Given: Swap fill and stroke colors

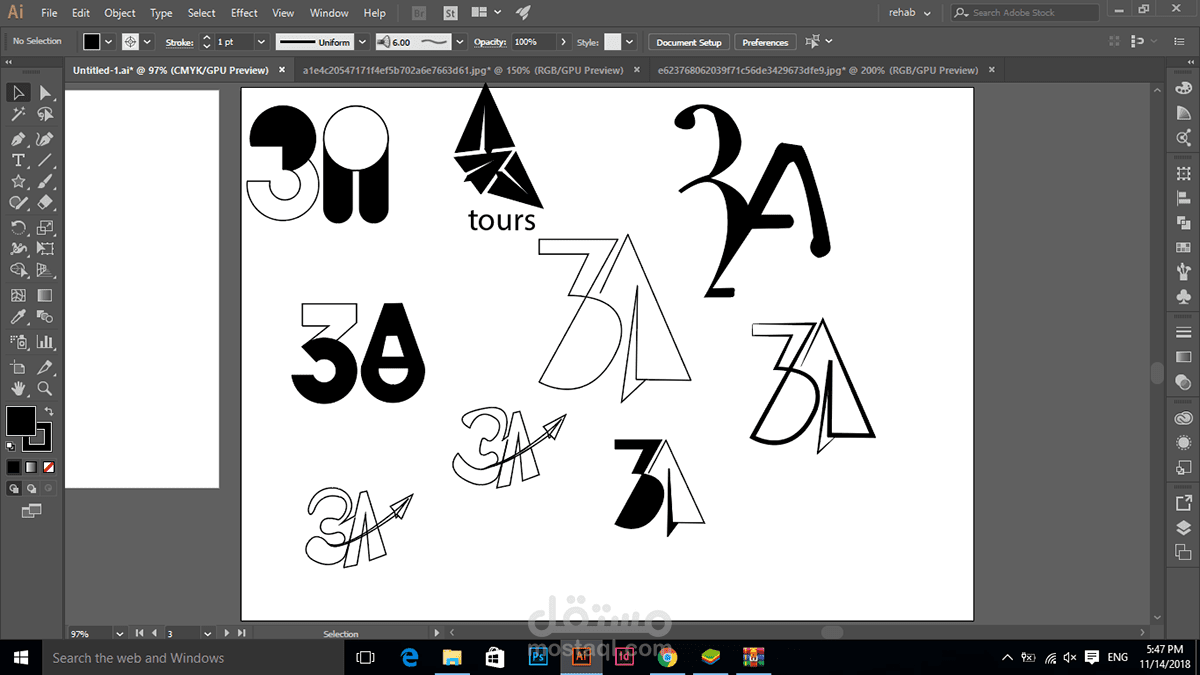Looking at the screenshot, I should pos(49,411).
